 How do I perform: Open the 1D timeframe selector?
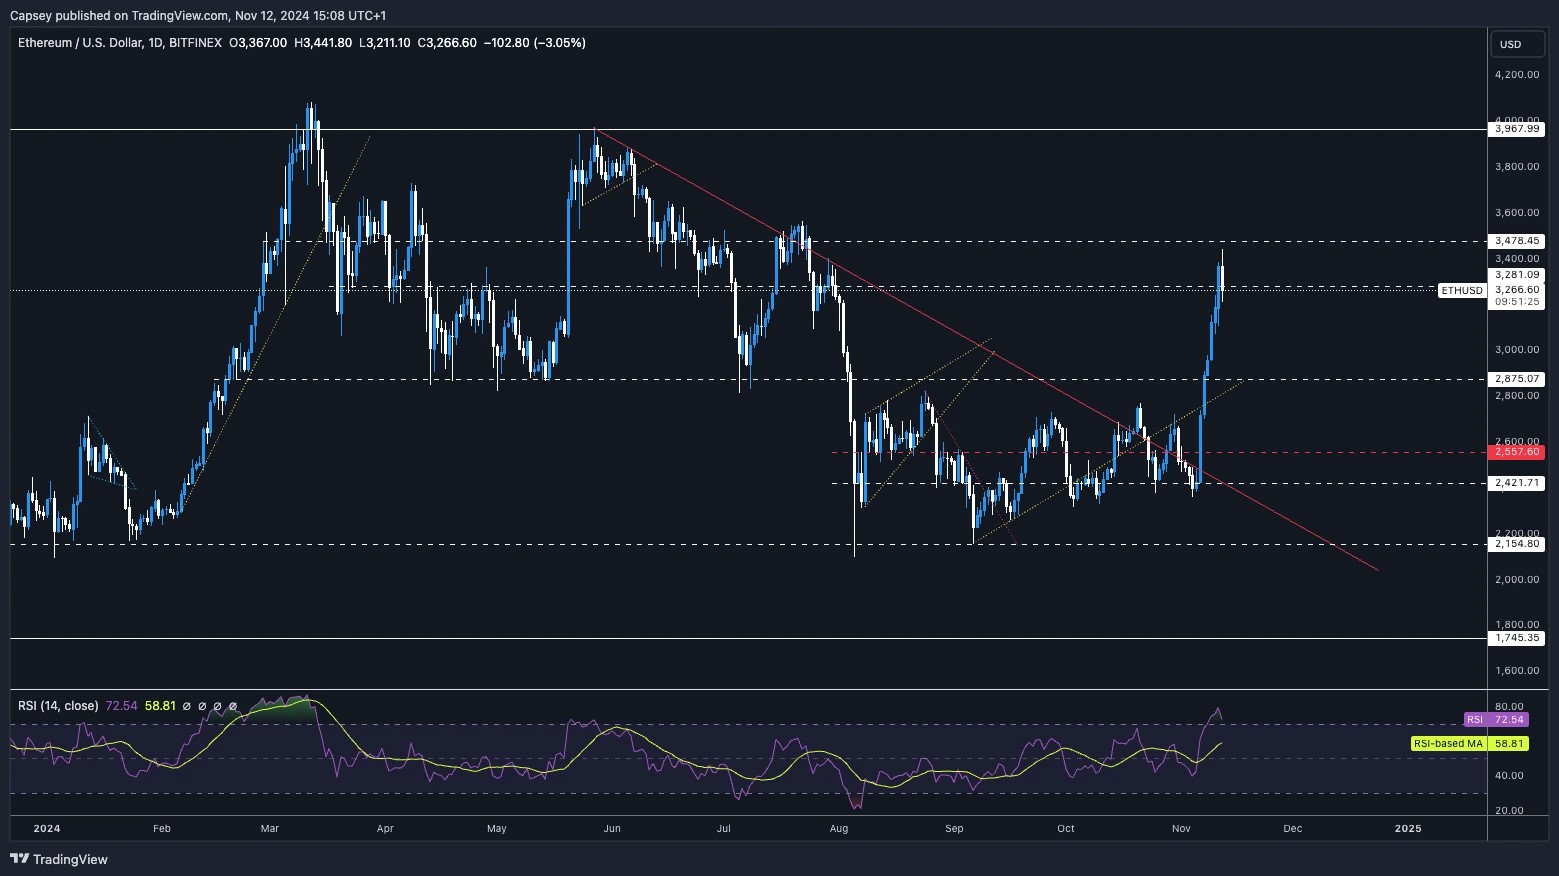click(158, 43)
